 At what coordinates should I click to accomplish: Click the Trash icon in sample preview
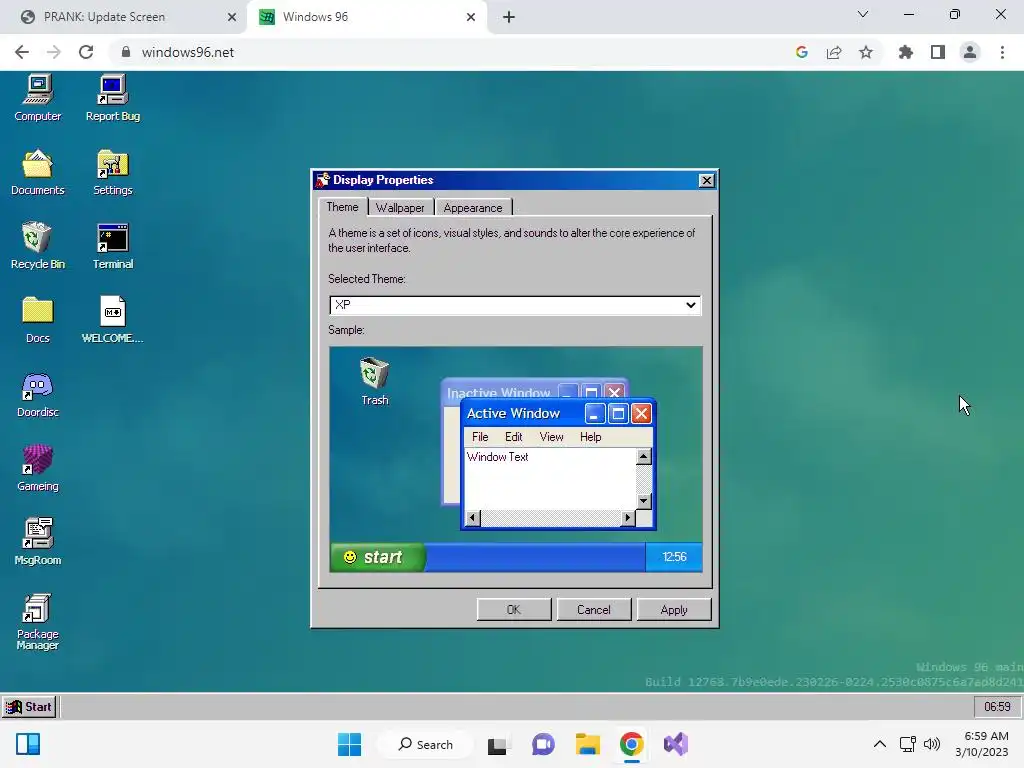[375, 381]
